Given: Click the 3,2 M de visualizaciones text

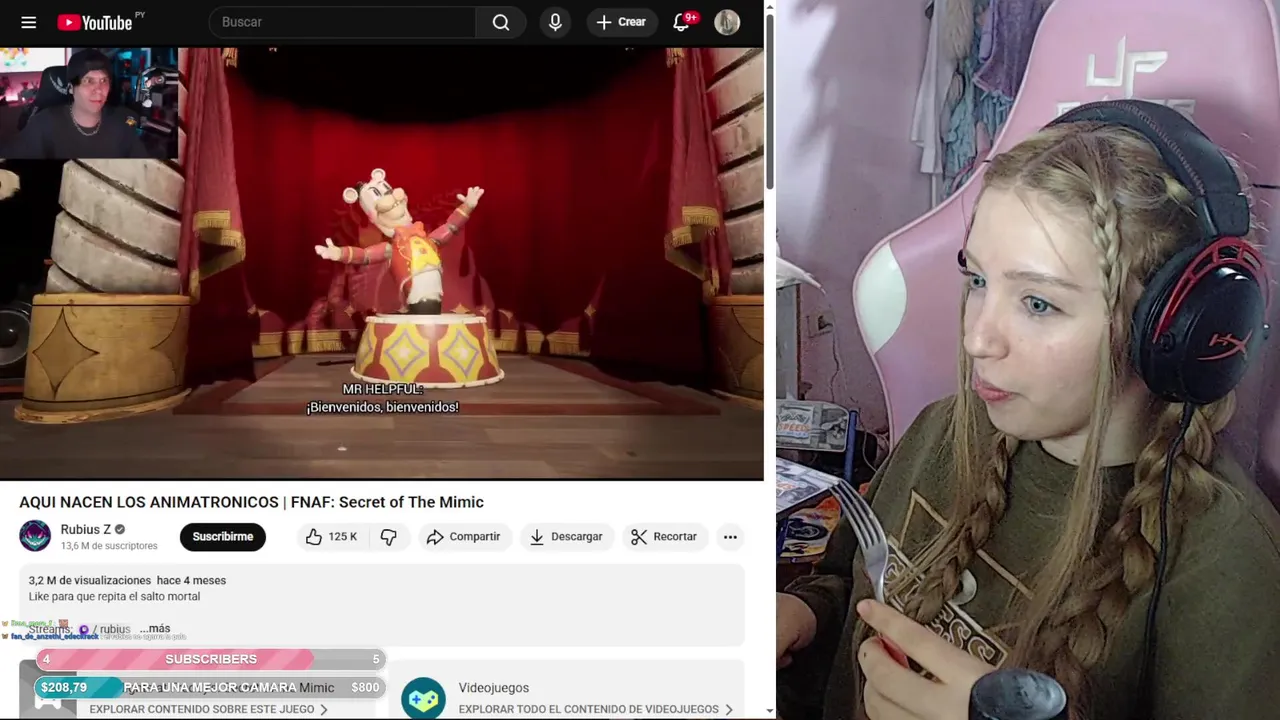Looking at the screenshot, I should coord(90,580).
